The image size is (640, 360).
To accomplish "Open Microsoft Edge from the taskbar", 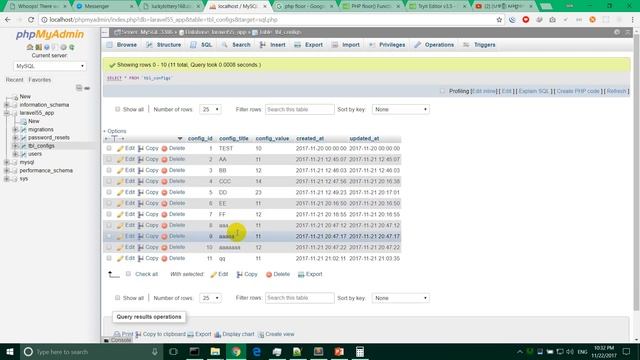I will (x=256, y=351).
